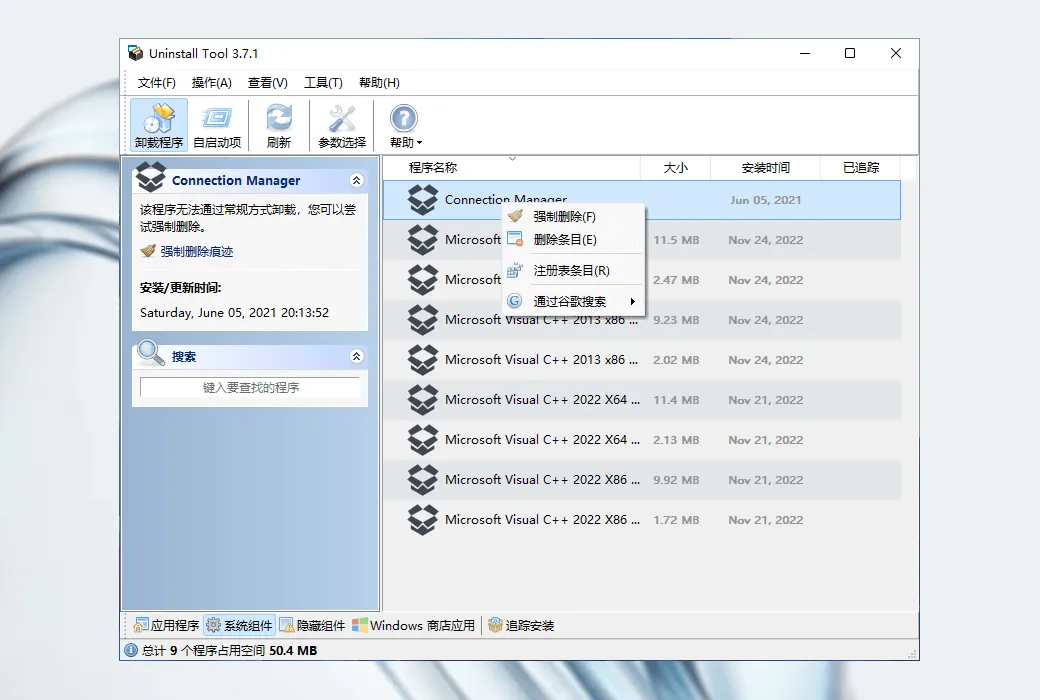Click the 帮助 help question mark icon
Screen dimensions: 1040x700
pos(403,119)
